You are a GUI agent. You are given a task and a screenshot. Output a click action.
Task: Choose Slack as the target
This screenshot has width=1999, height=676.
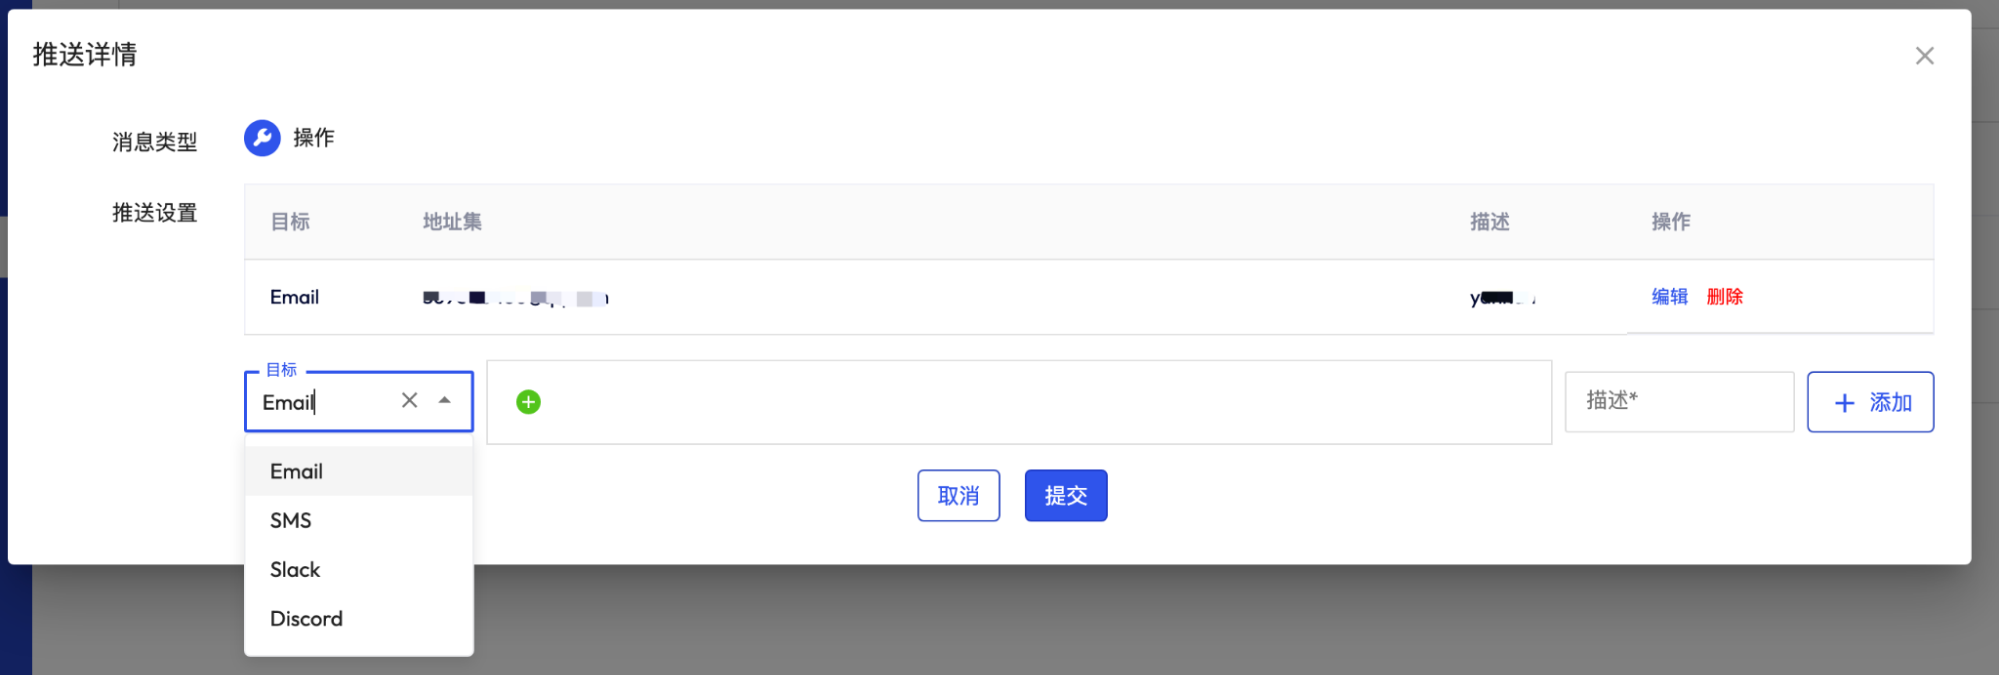[358, 569]
